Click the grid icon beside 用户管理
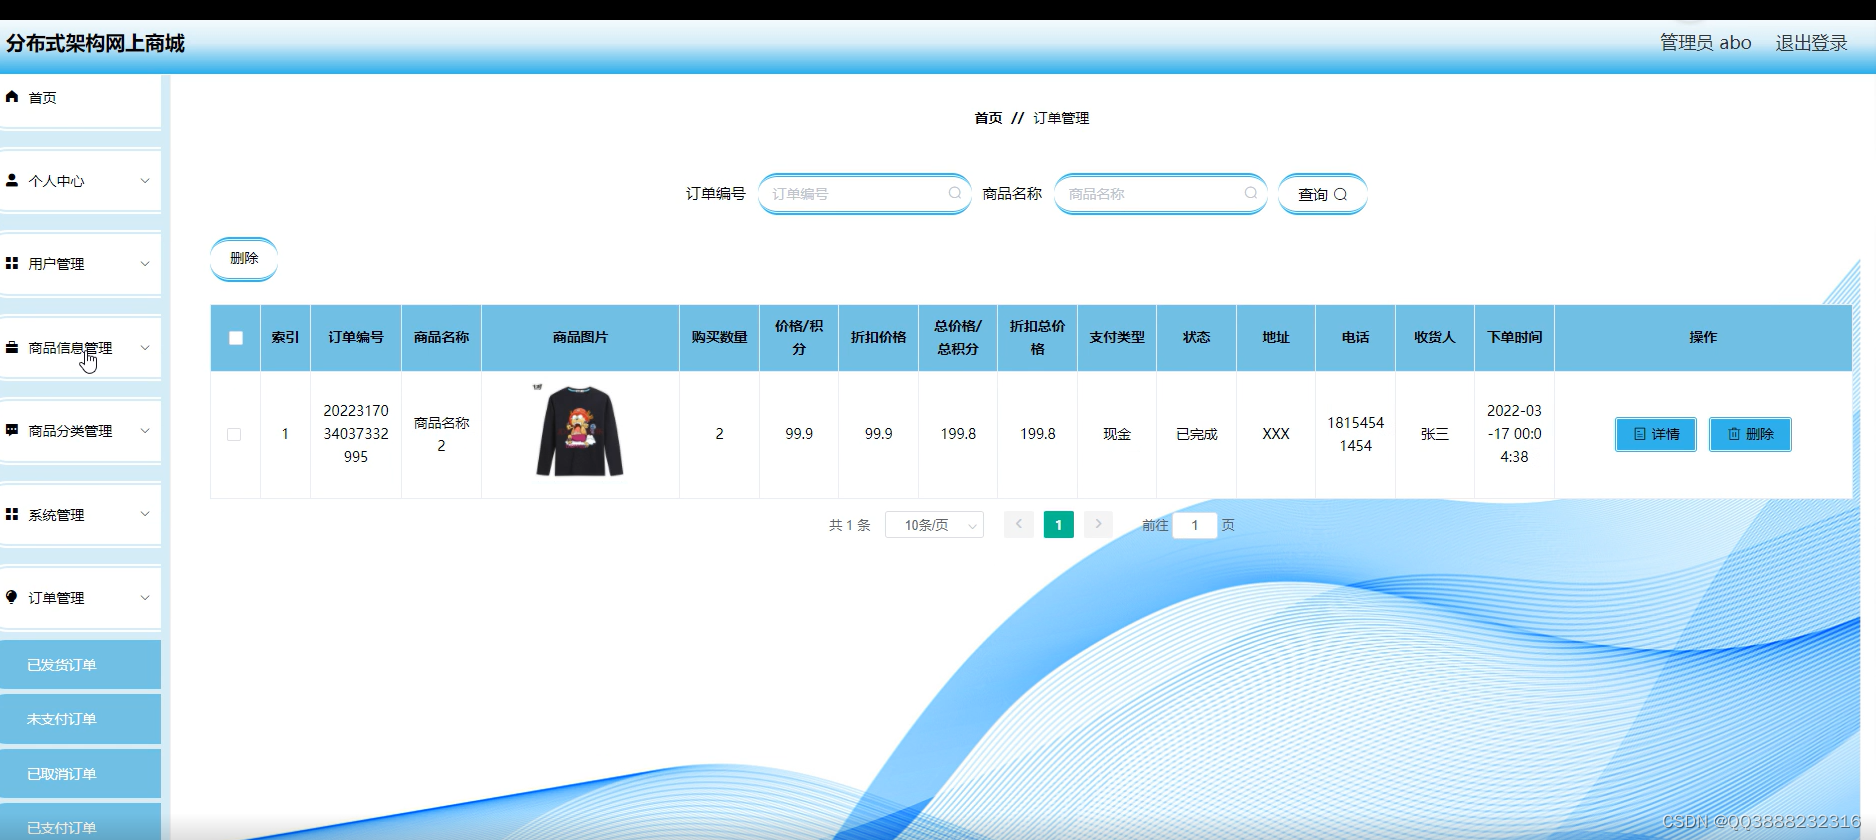 click(12, 263)
